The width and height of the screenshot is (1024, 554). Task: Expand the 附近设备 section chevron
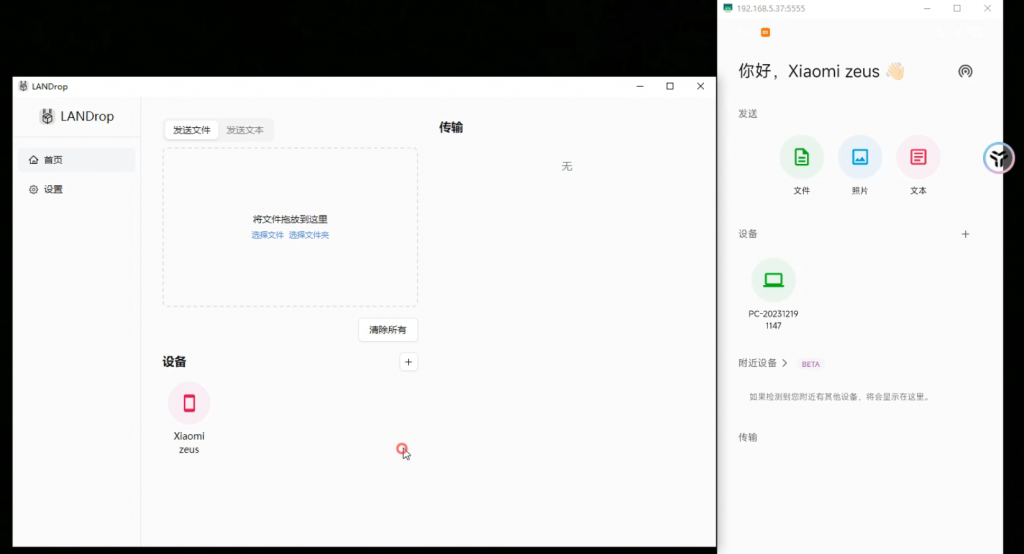(785, 363)
